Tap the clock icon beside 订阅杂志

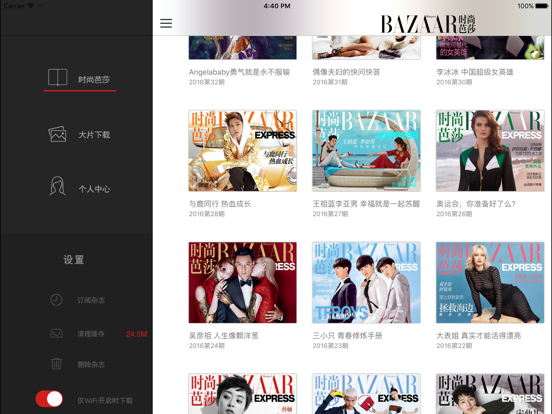56,300
